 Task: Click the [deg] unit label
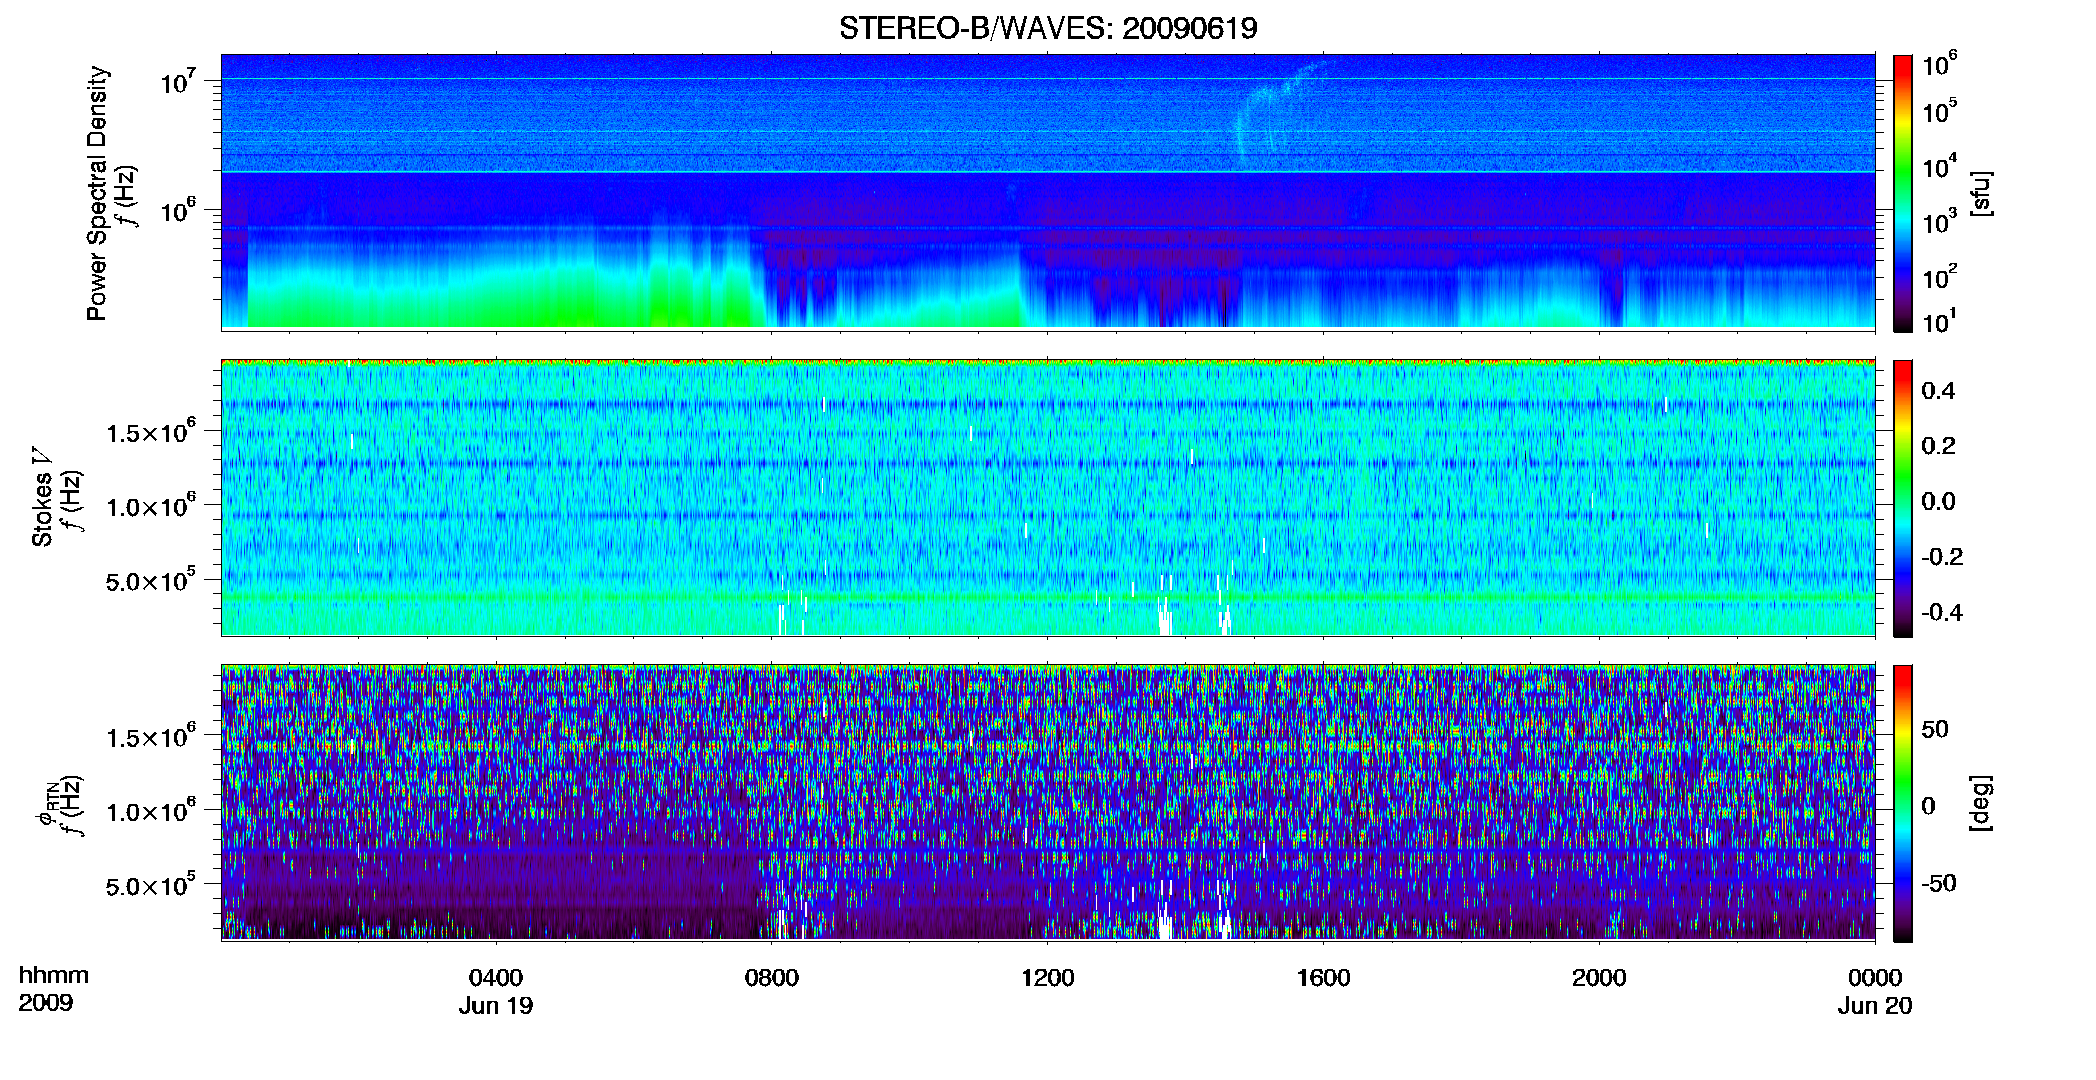(1981, 803)
